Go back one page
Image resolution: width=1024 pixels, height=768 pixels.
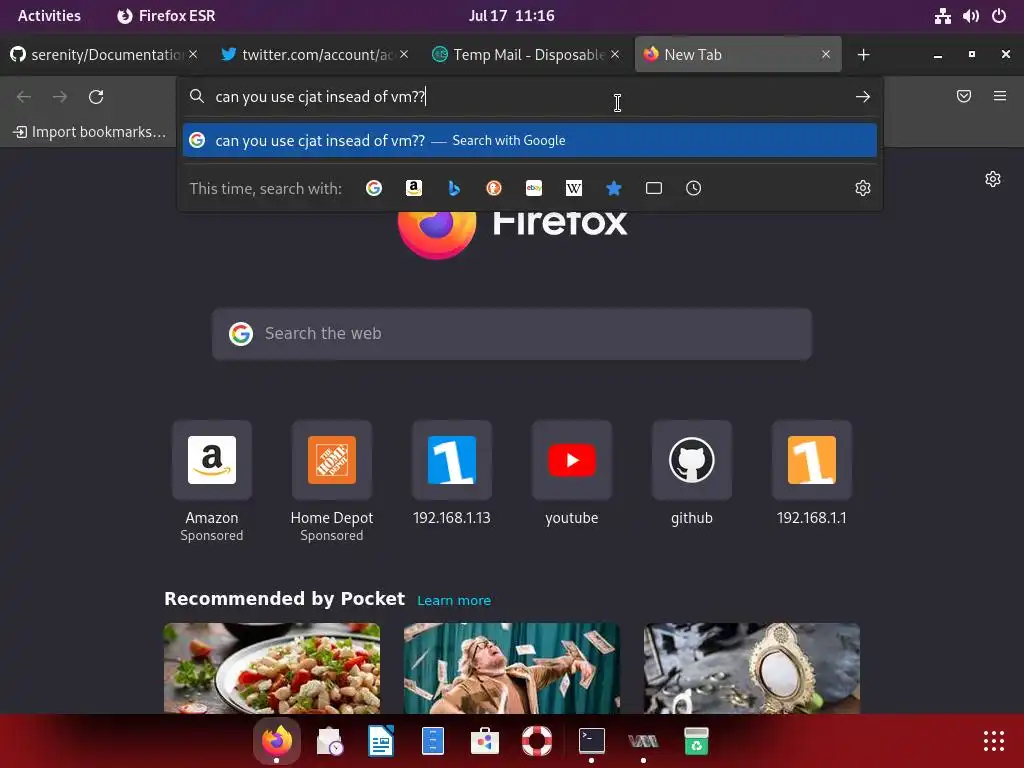(24, 97)
